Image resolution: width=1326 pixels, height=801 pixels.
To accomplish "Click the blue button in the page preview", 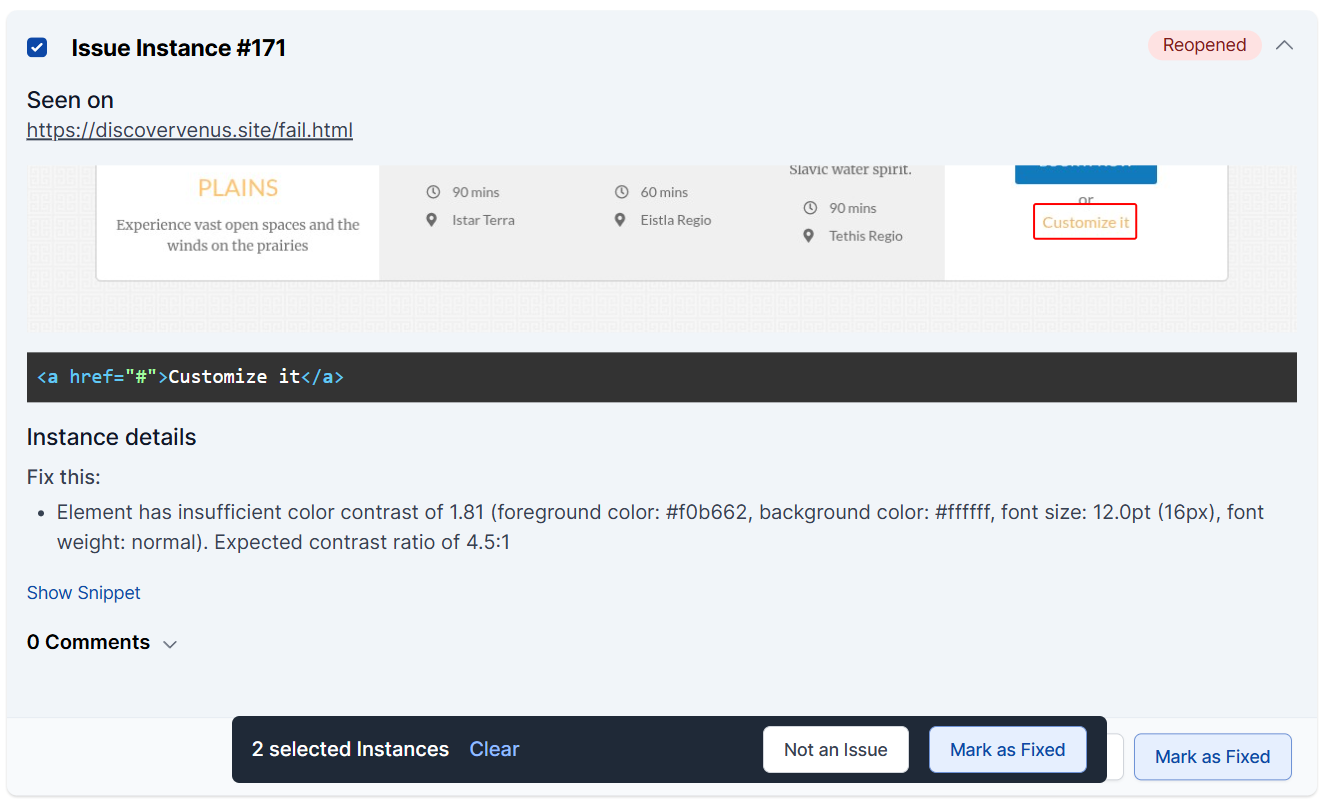I will pos(1085,172).
